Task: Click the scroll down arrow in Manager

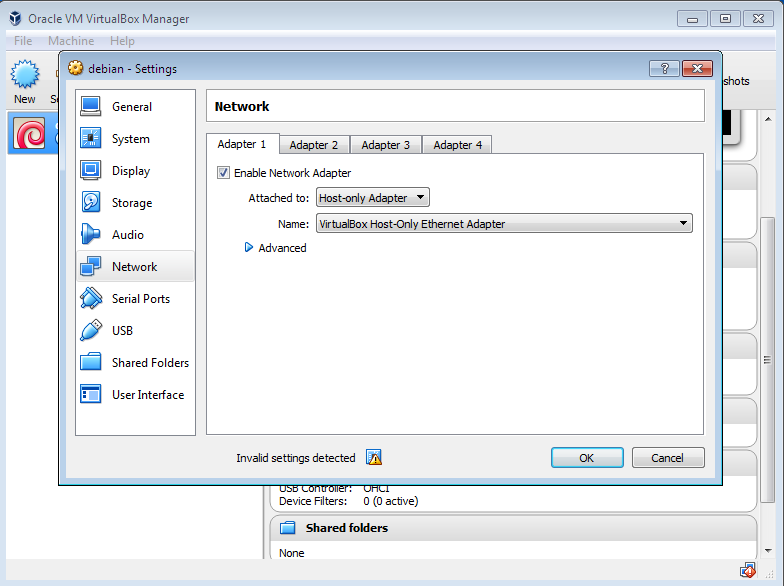Action: tap(768, 550)
